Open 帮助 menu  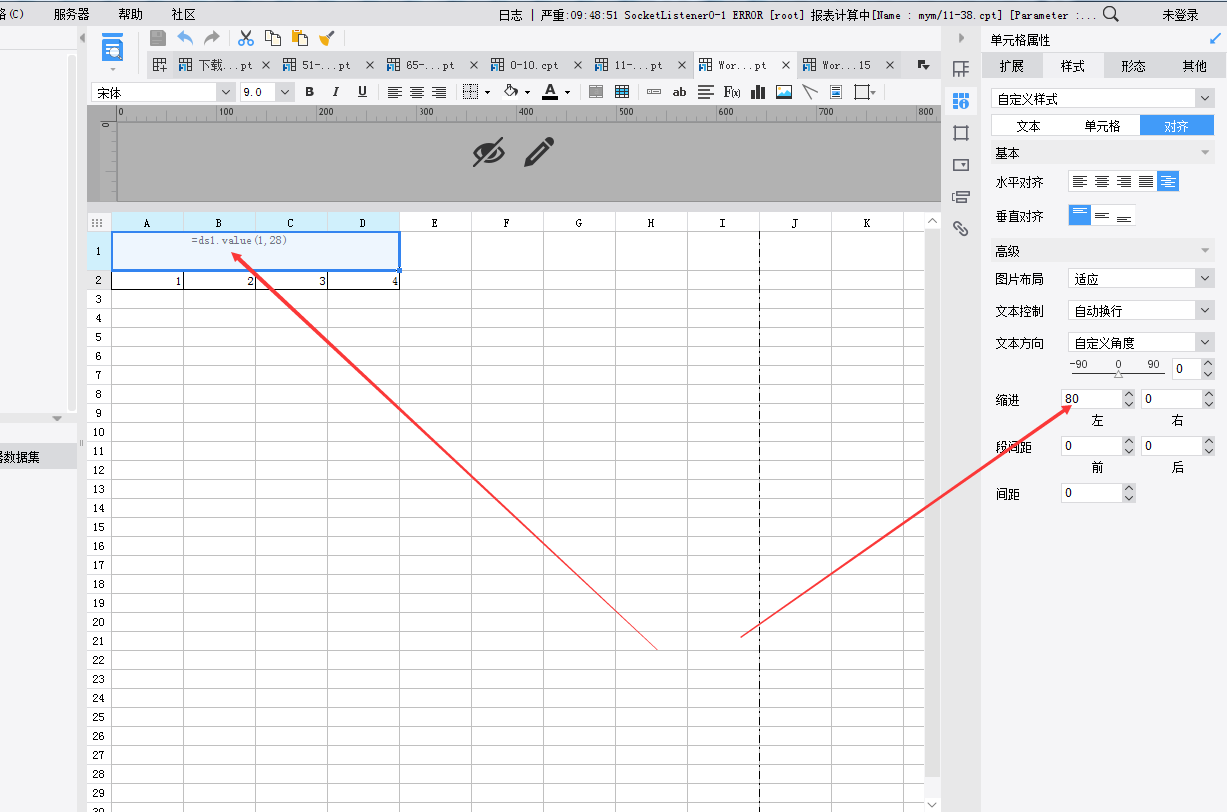[130, 14]
